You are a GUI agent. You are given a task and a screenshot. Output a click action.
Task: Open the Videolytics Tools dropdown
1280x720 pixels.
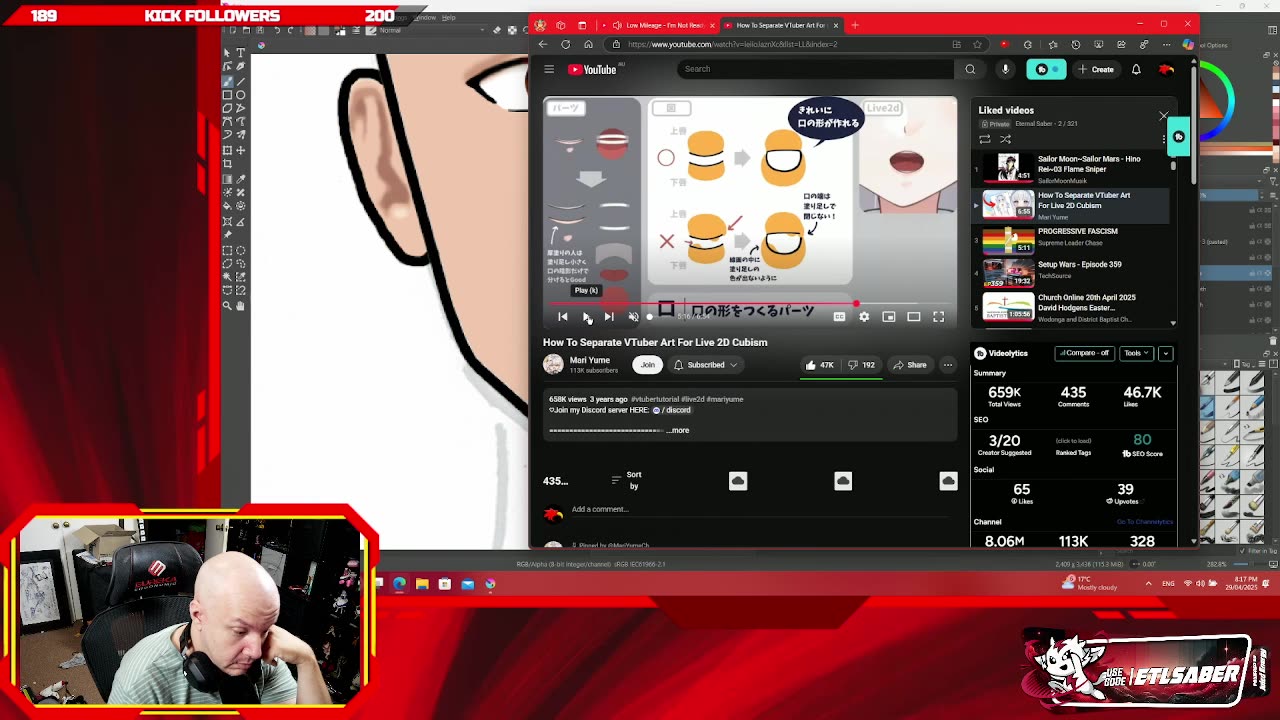[1136, 353]
